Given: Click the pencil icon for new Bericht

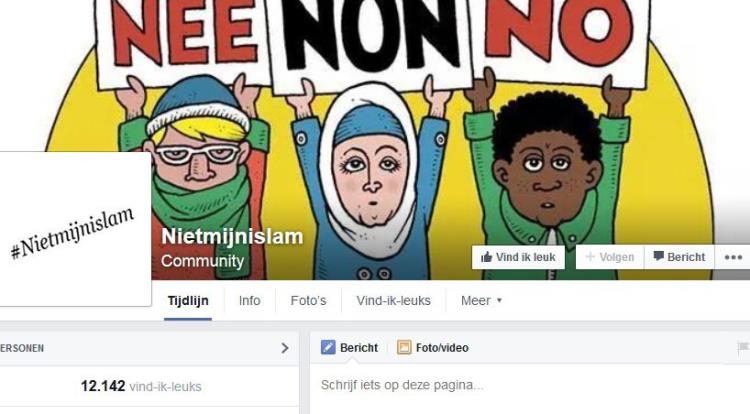Looking at the screenshot, I should [328, 347].
